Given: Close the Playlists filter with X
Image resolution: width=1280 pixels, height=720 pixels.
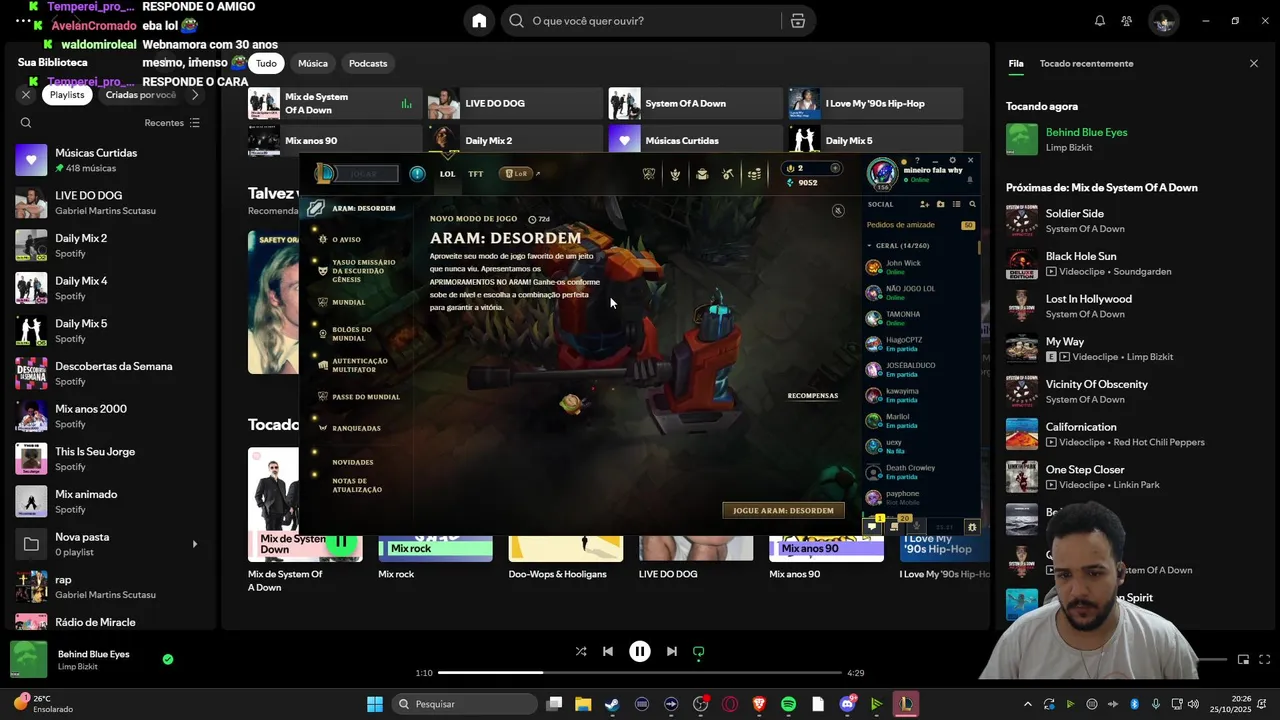Looking at the screenshot, I should (x=26, y=95).
